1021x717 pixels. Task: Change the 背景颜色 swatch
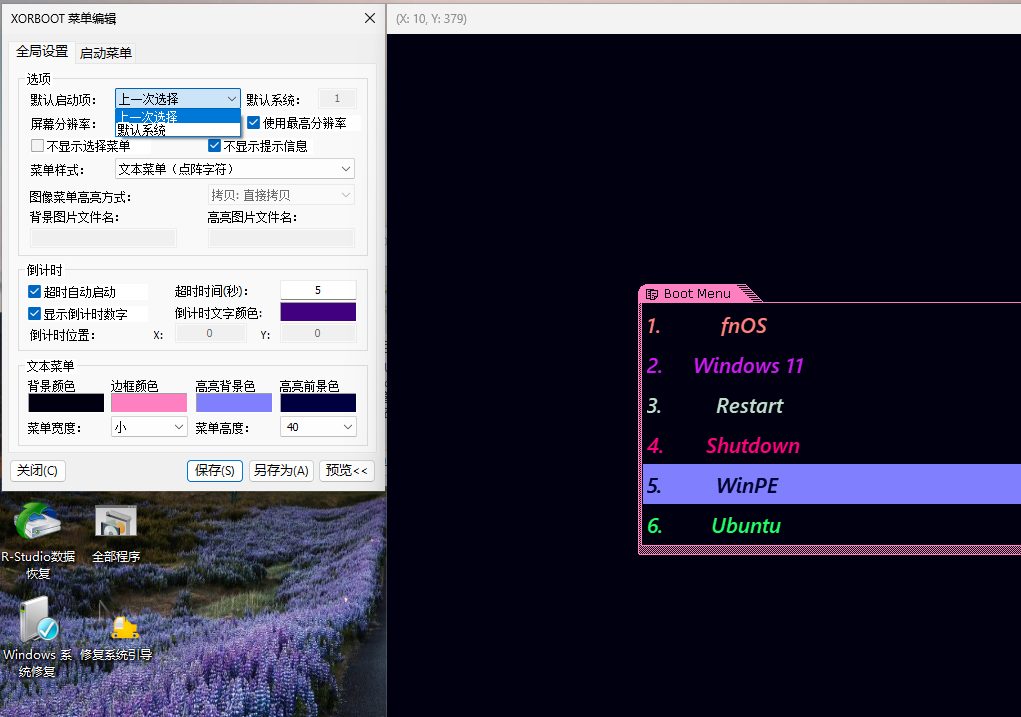click(x=66, y=402)
